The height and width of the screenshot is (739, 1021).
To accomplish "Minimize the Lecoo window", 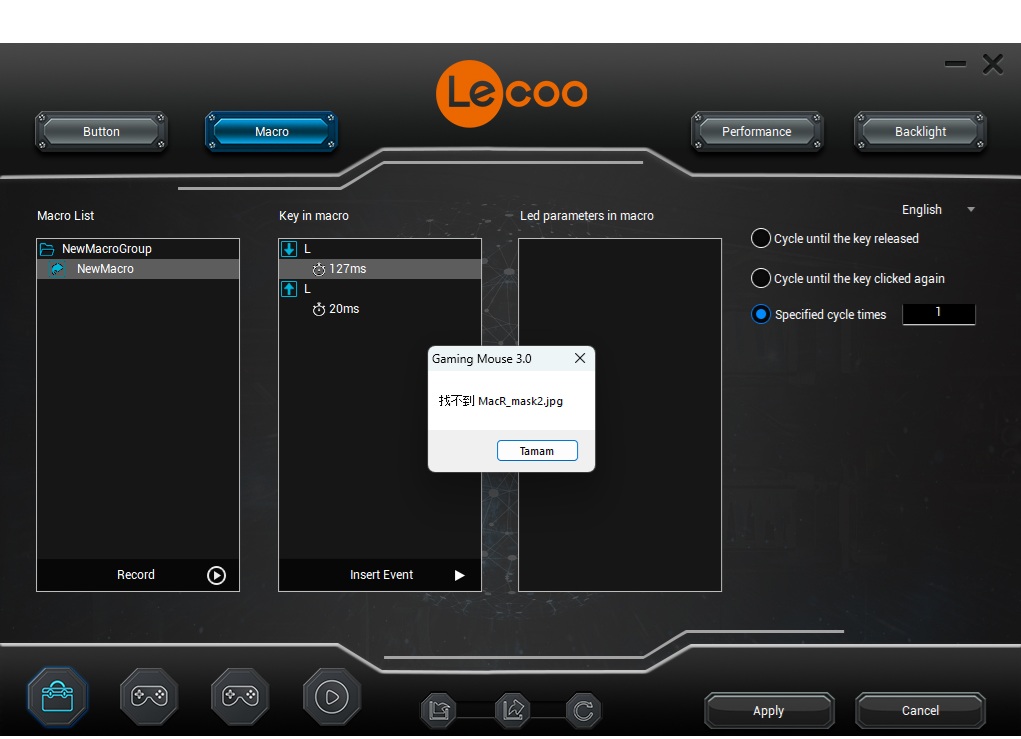I will coord(955,64).
